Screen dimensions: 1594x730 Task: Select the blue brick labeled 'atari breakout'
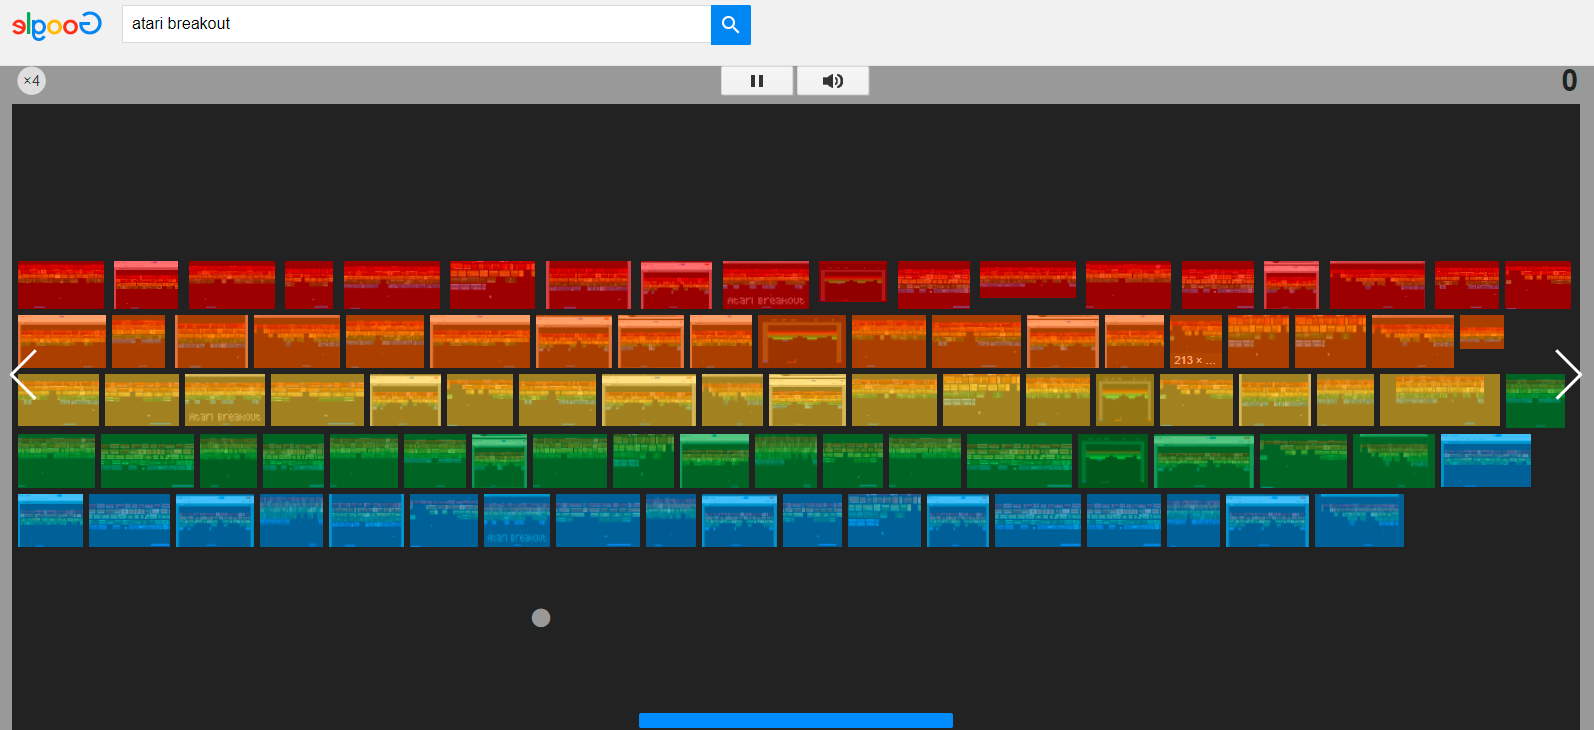tap(516, 521)
